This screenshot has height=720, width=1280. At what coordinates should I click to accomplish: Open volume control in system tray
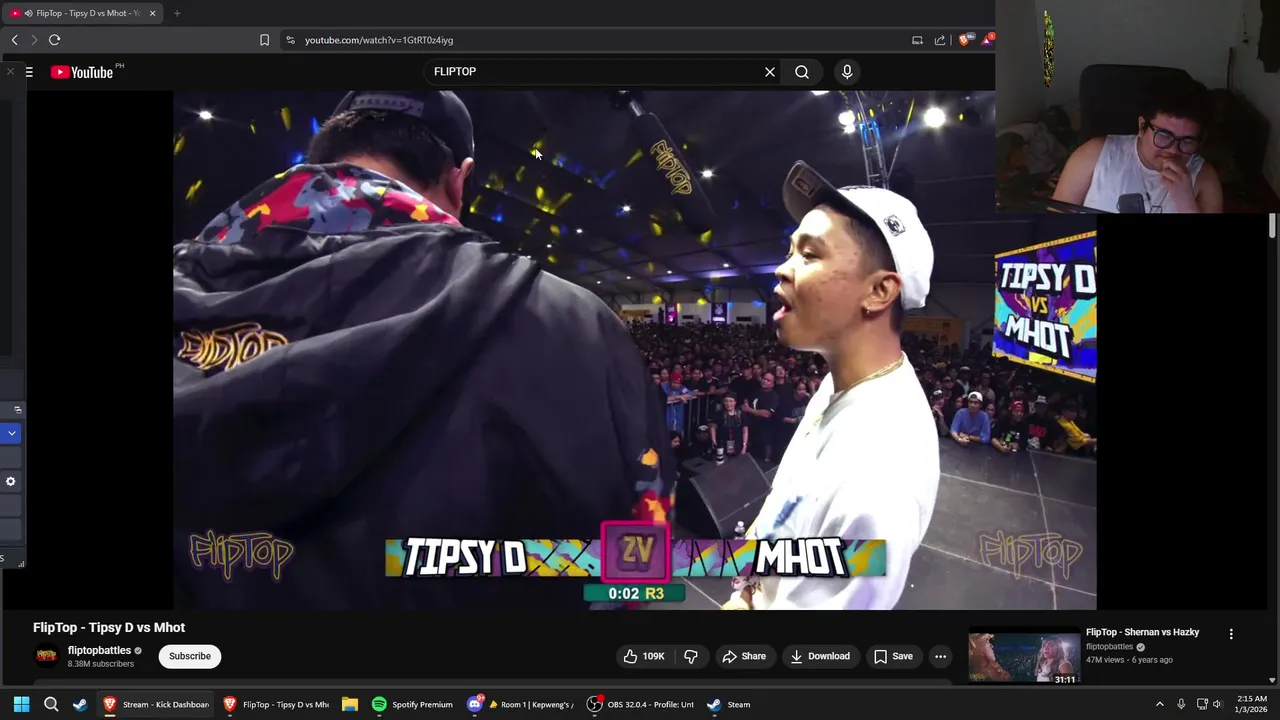(1217, 704)
